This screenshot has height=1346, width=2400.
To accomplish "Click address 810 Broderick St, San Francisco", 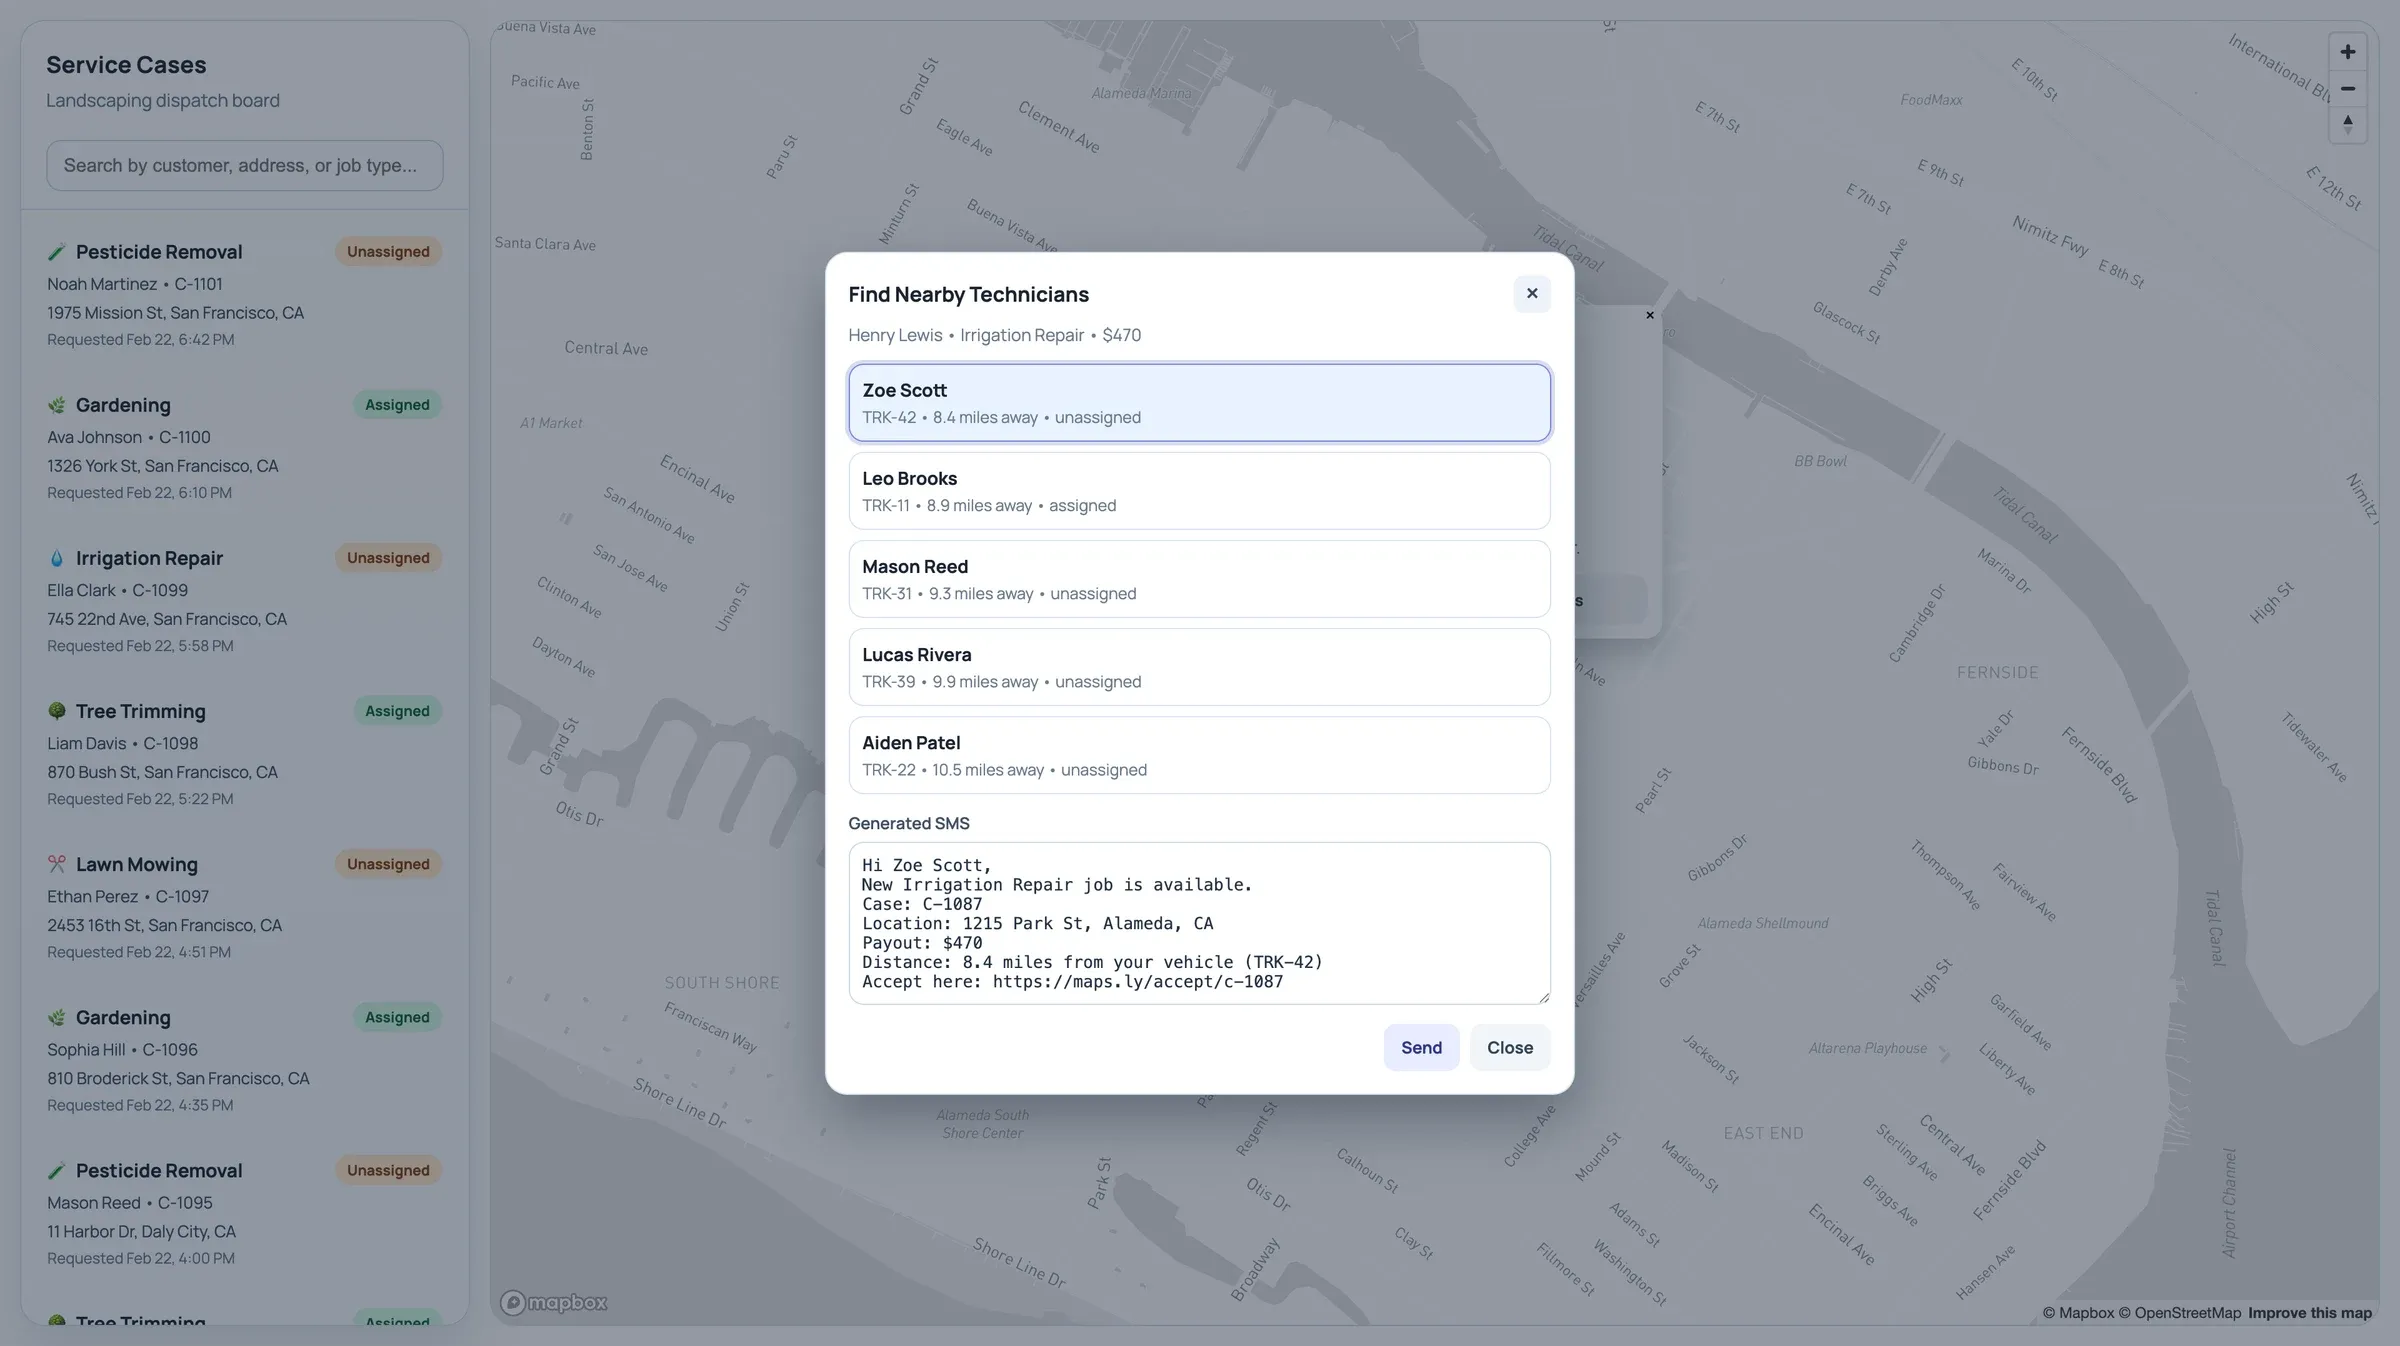I will point(178,1079).
